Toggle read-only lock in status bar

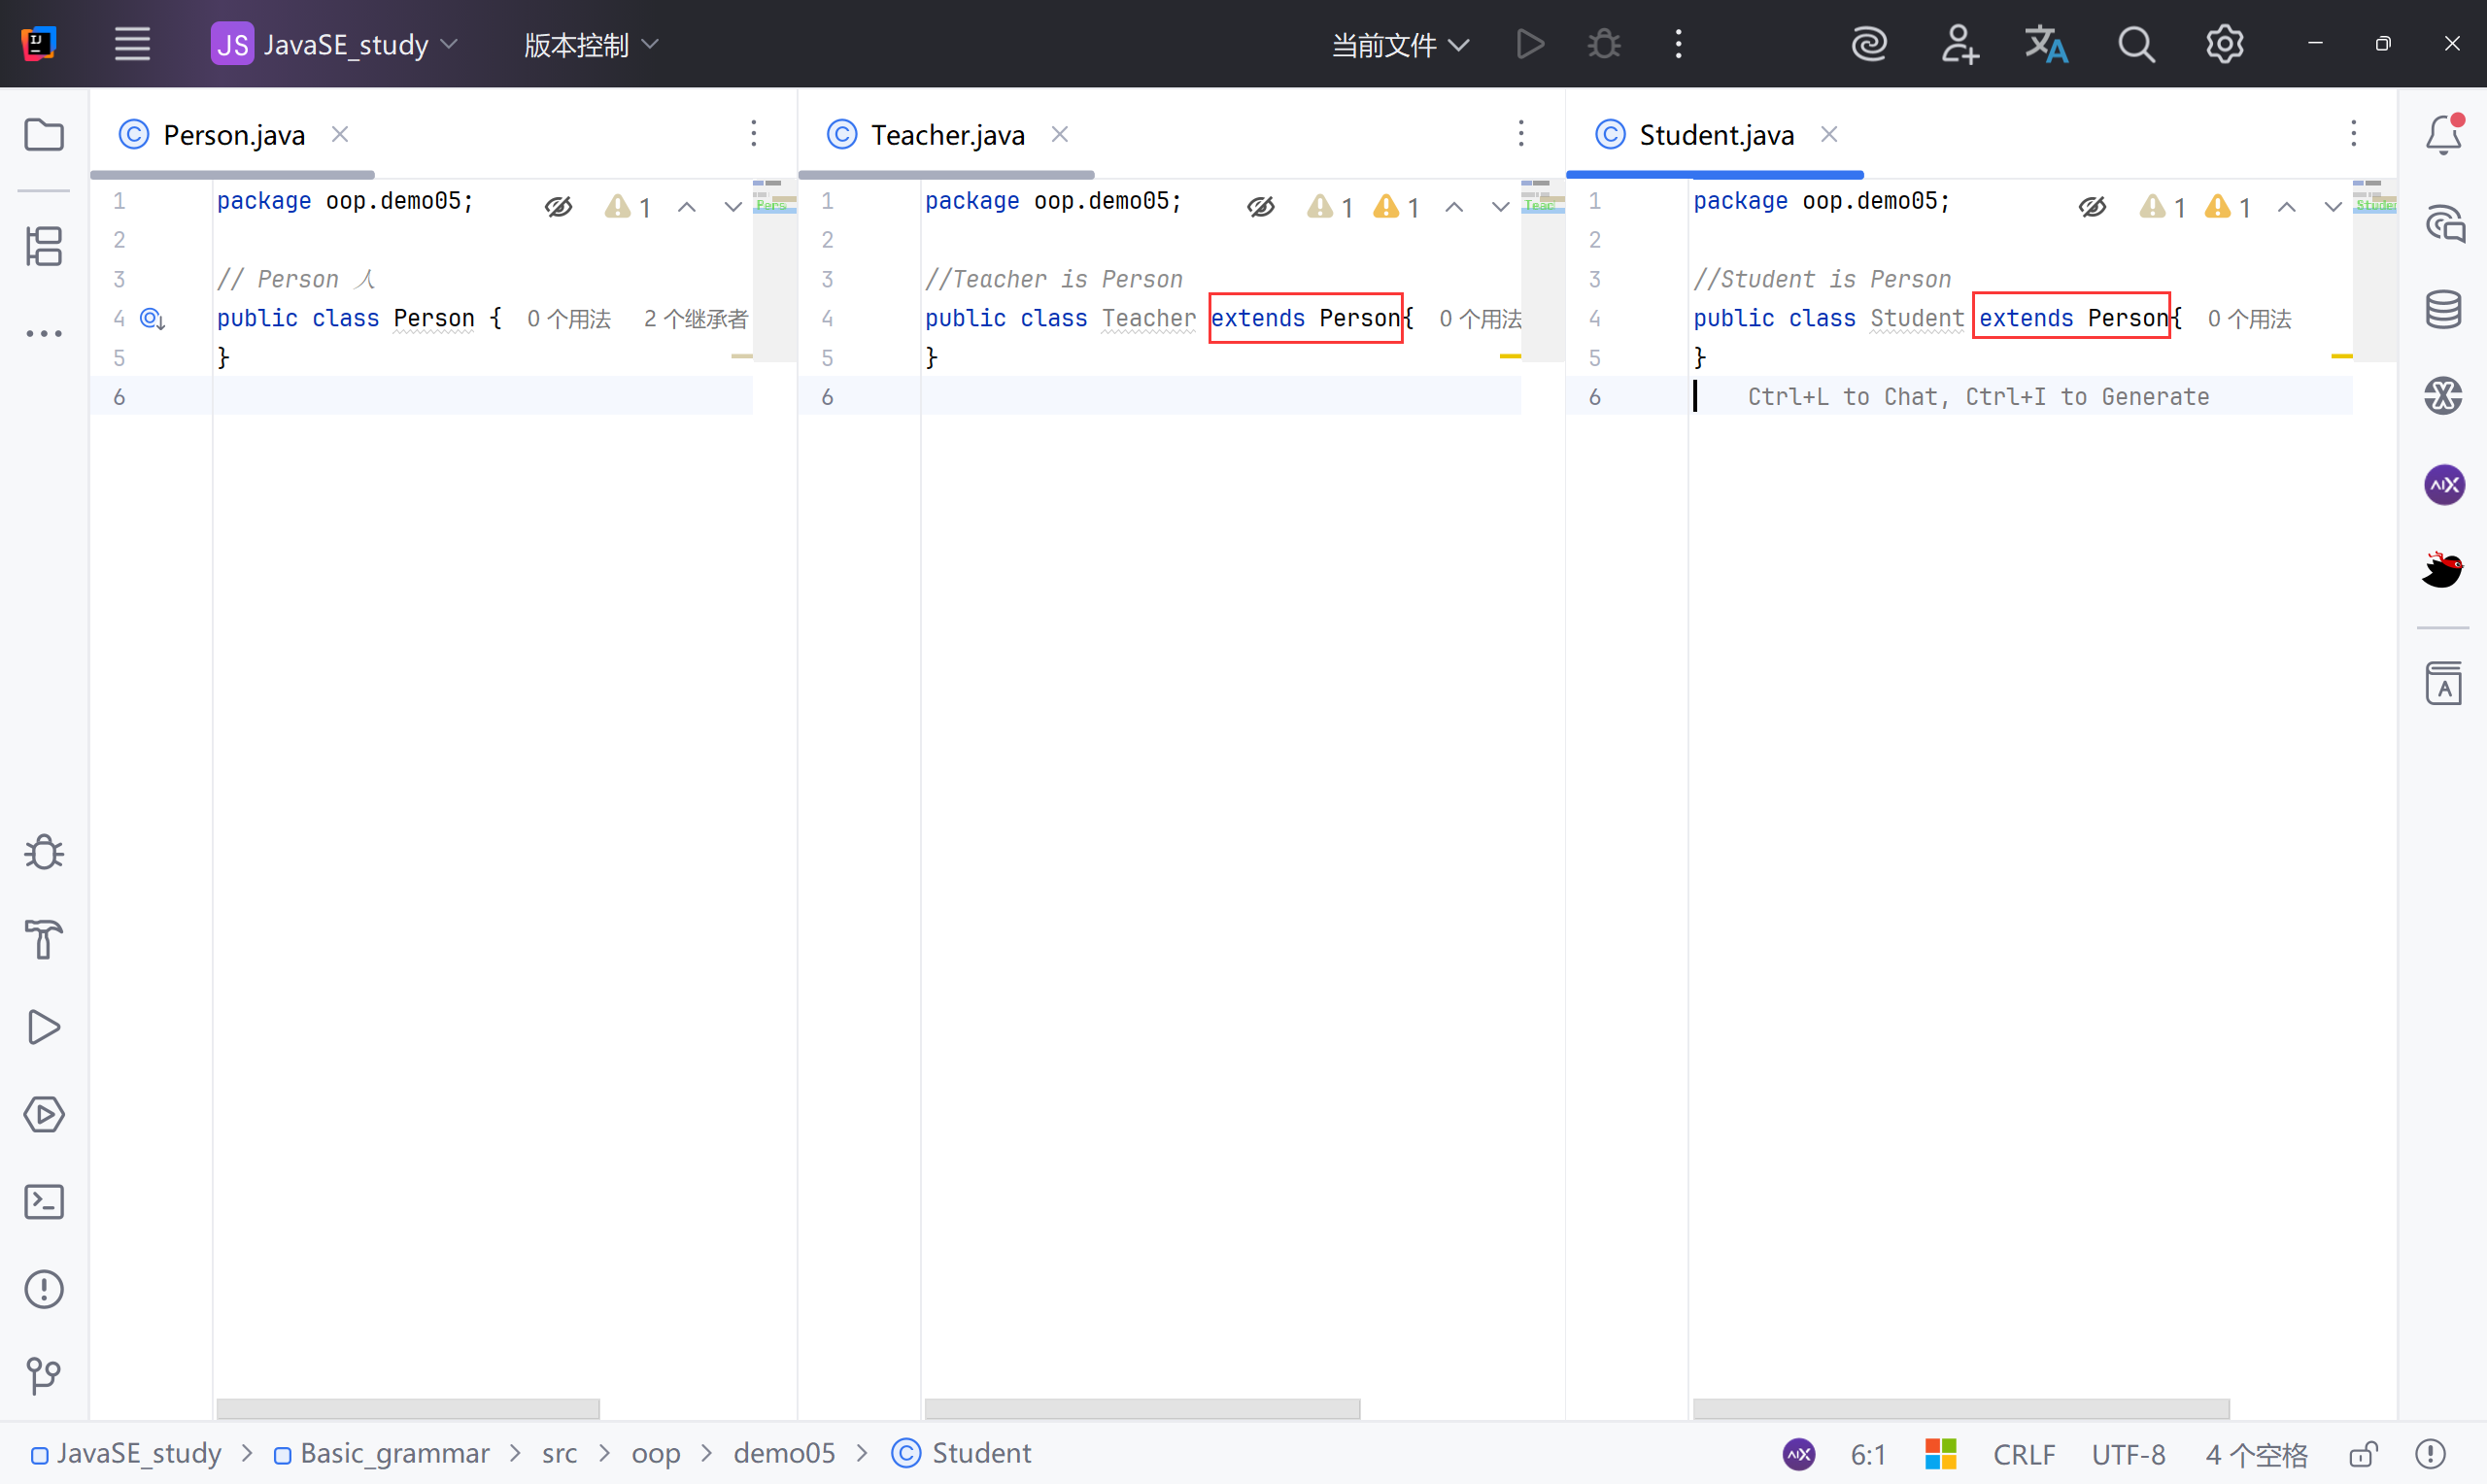[2363, 1454]
